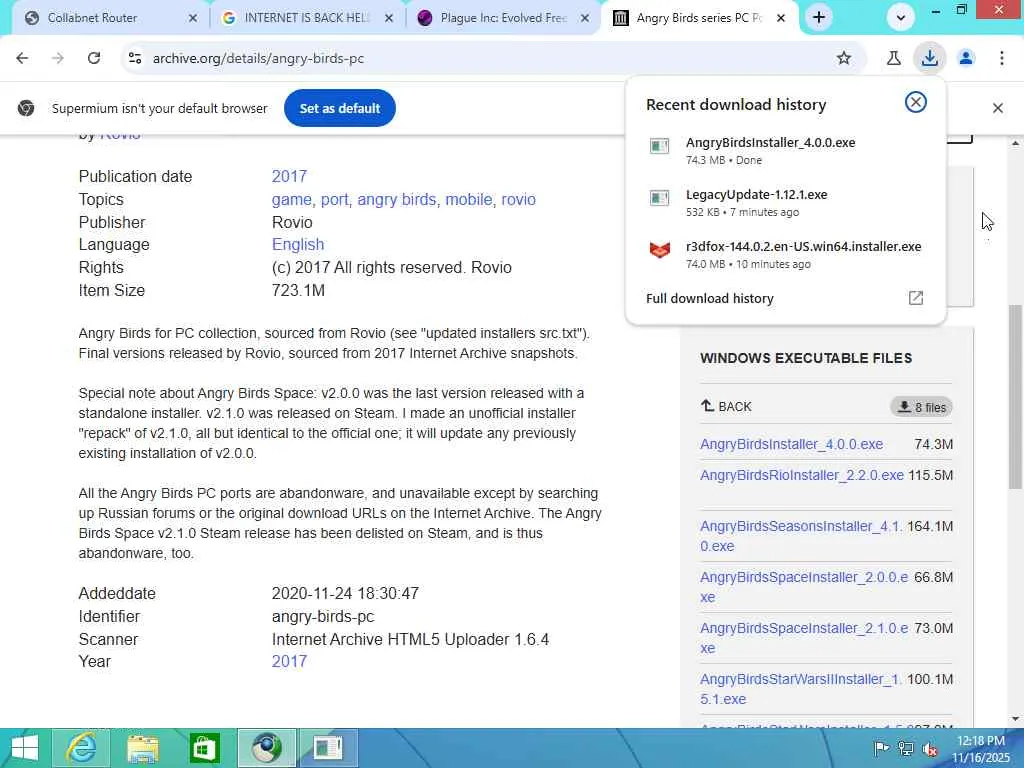Go back using the browser back arrow
1024x768 pixels.
coord(22,58)
